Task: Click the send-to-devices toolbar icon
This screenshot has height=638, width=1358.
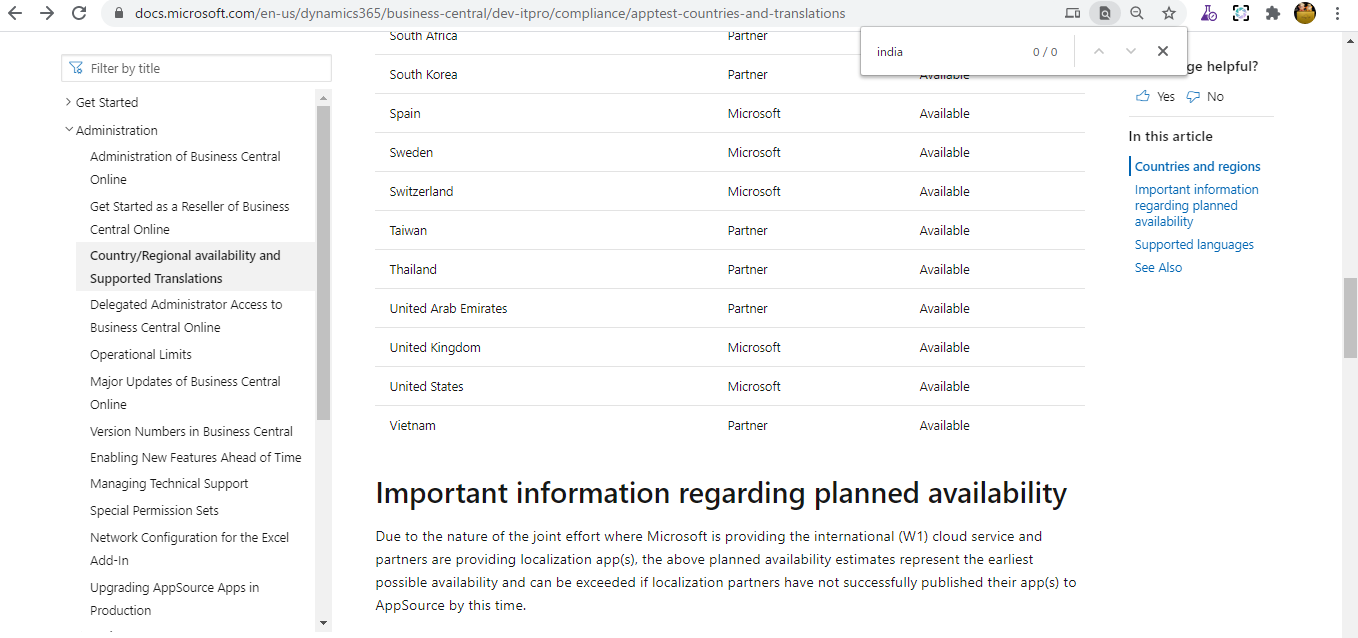Action: (x=1073, y=13)
